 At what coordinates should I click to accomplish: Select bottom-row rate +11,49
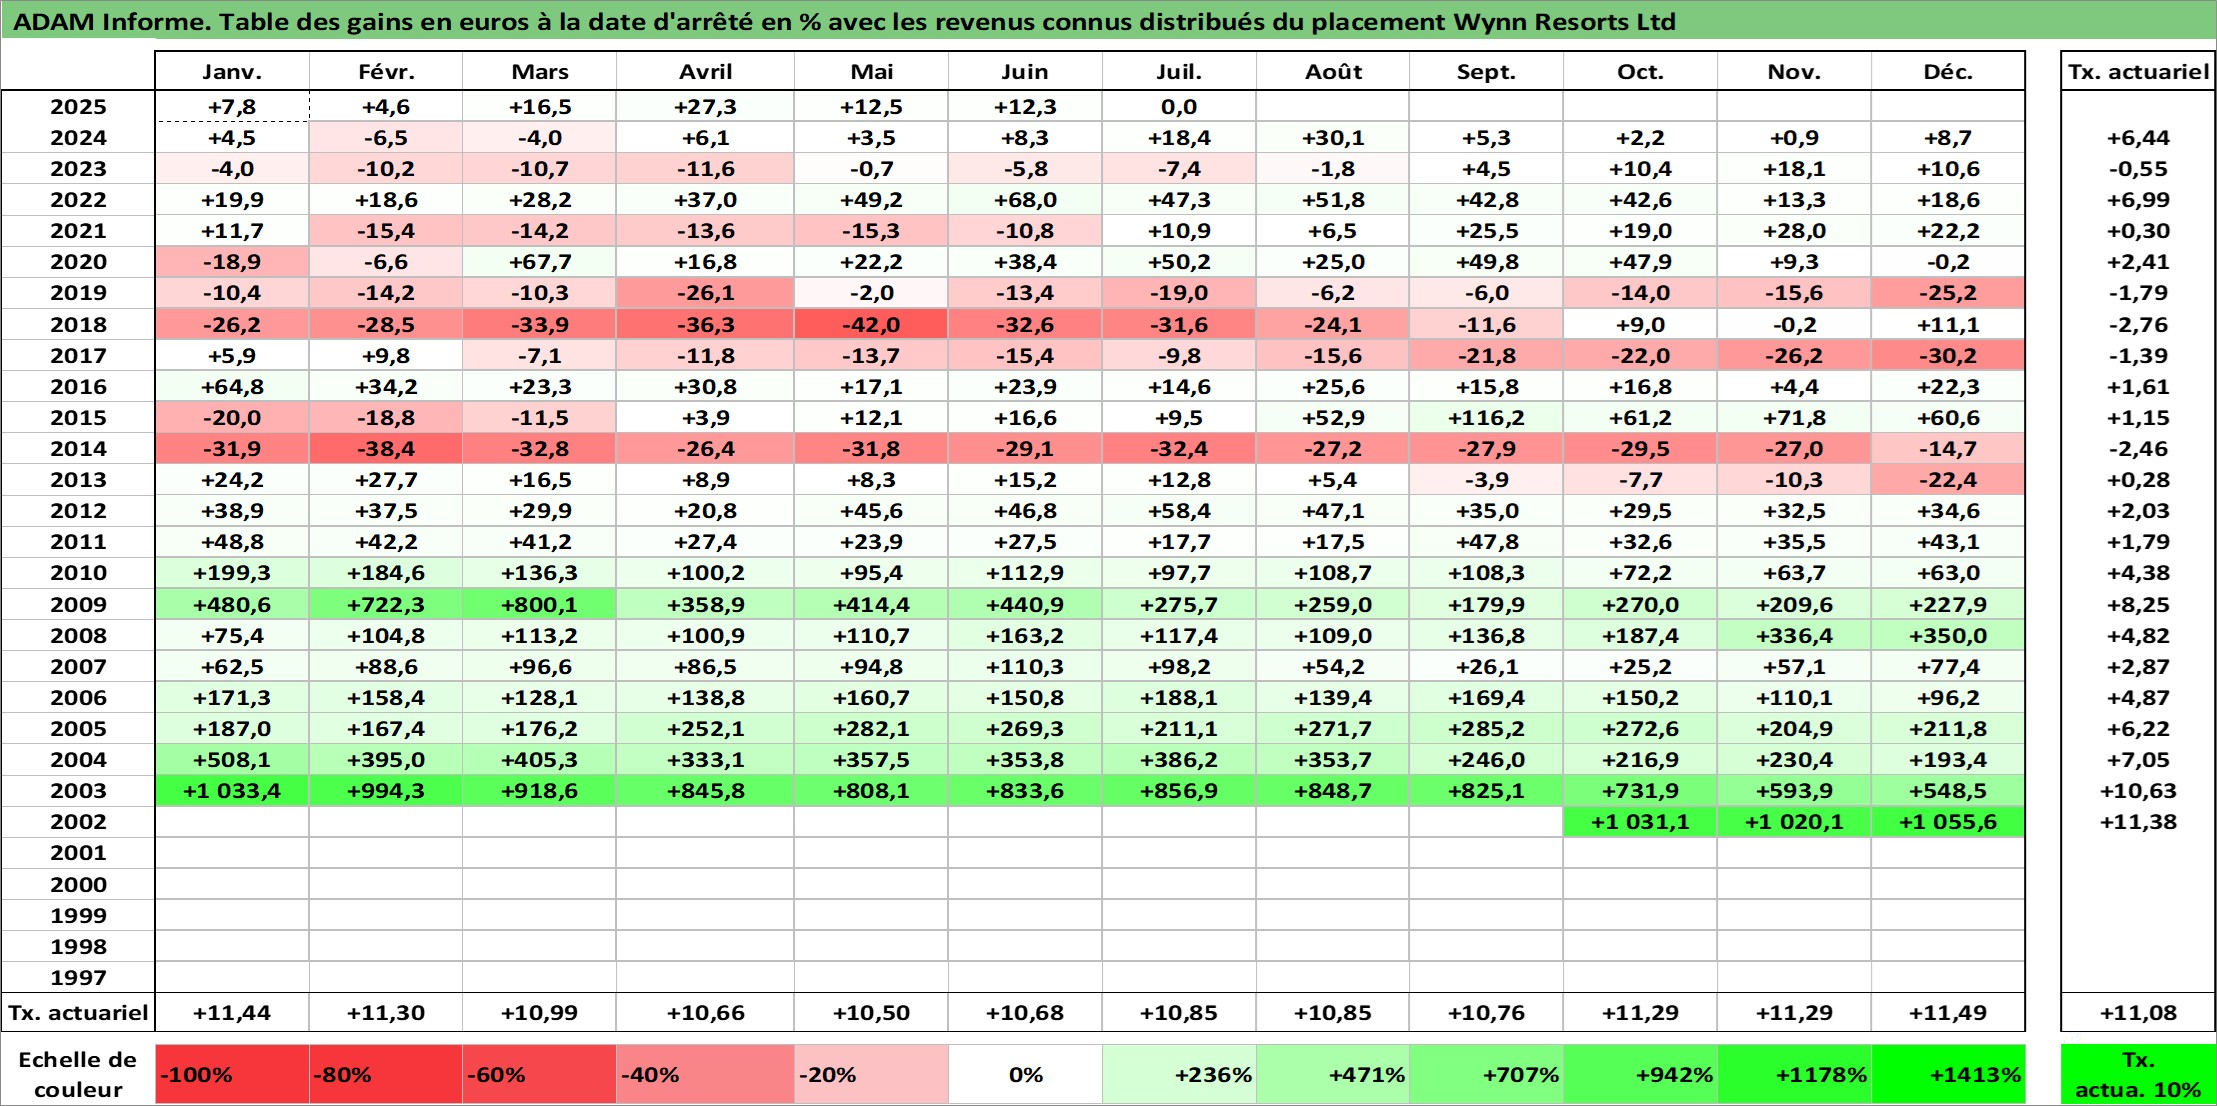1948,1012
